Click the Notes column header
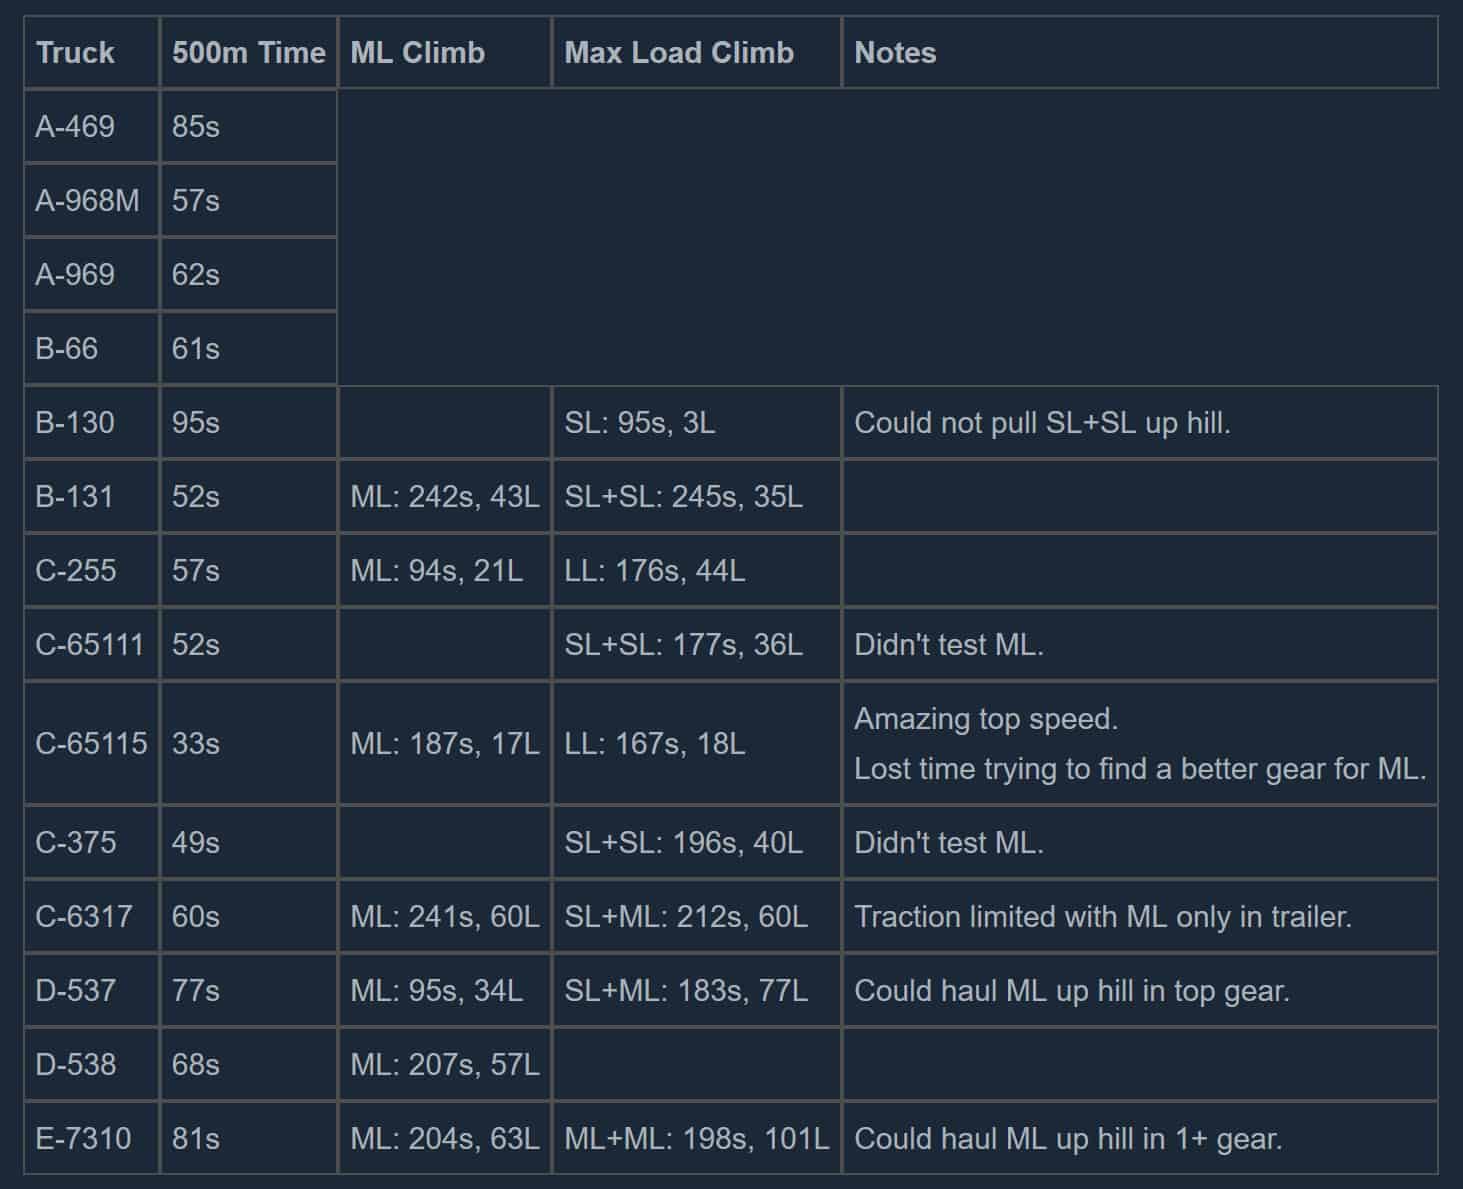The height and width of the screenshot is (1189, 1463). click(895, 53)
